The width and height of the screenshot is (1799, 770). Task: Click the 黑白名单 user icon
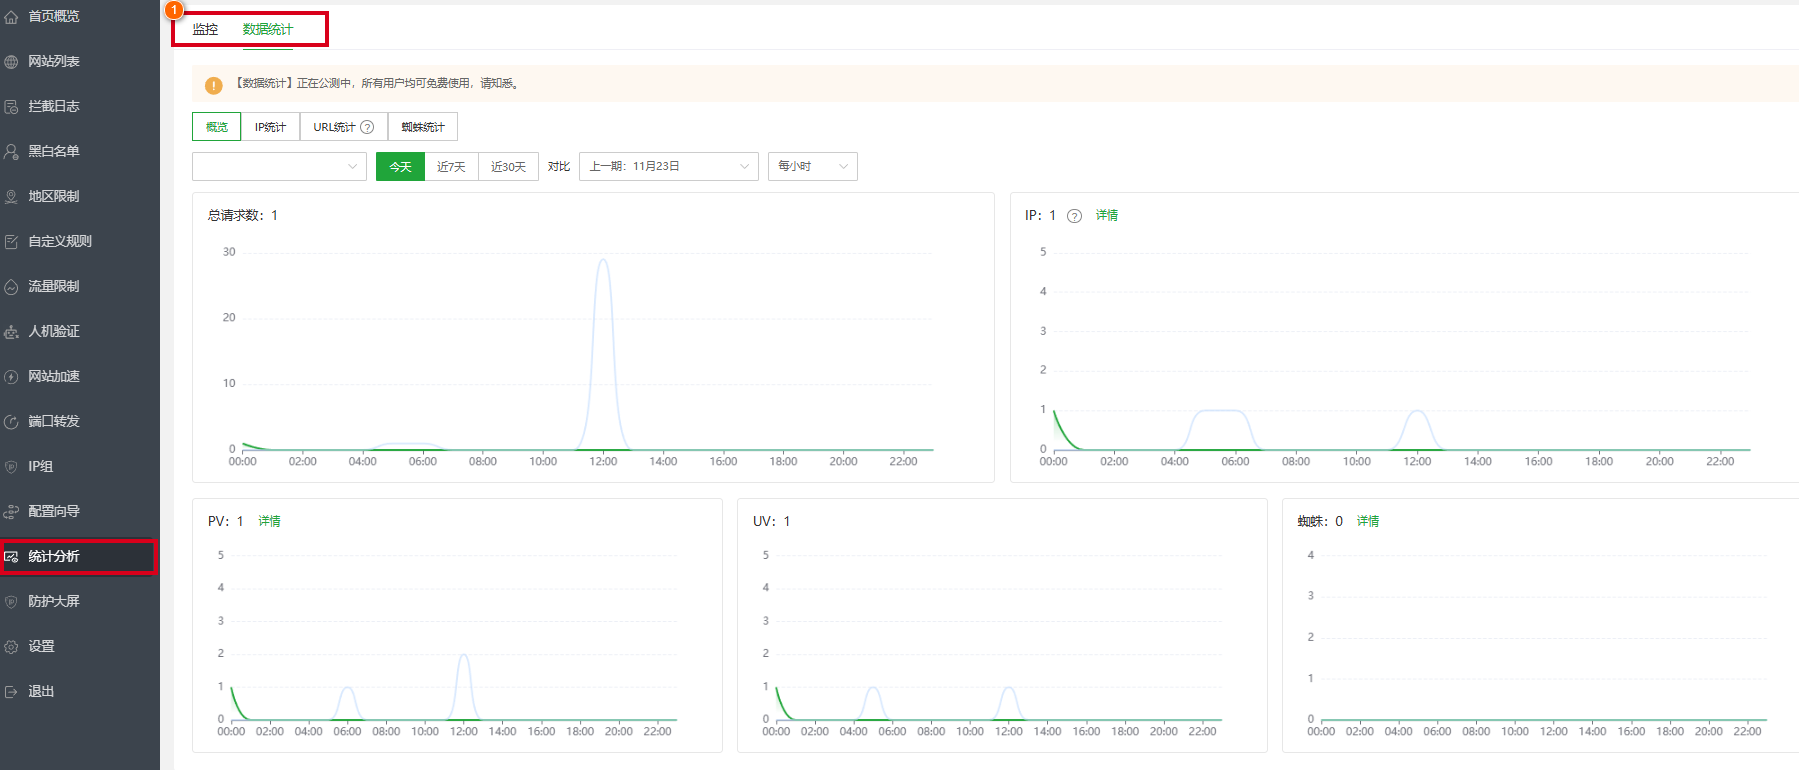(x=11, y=152)
